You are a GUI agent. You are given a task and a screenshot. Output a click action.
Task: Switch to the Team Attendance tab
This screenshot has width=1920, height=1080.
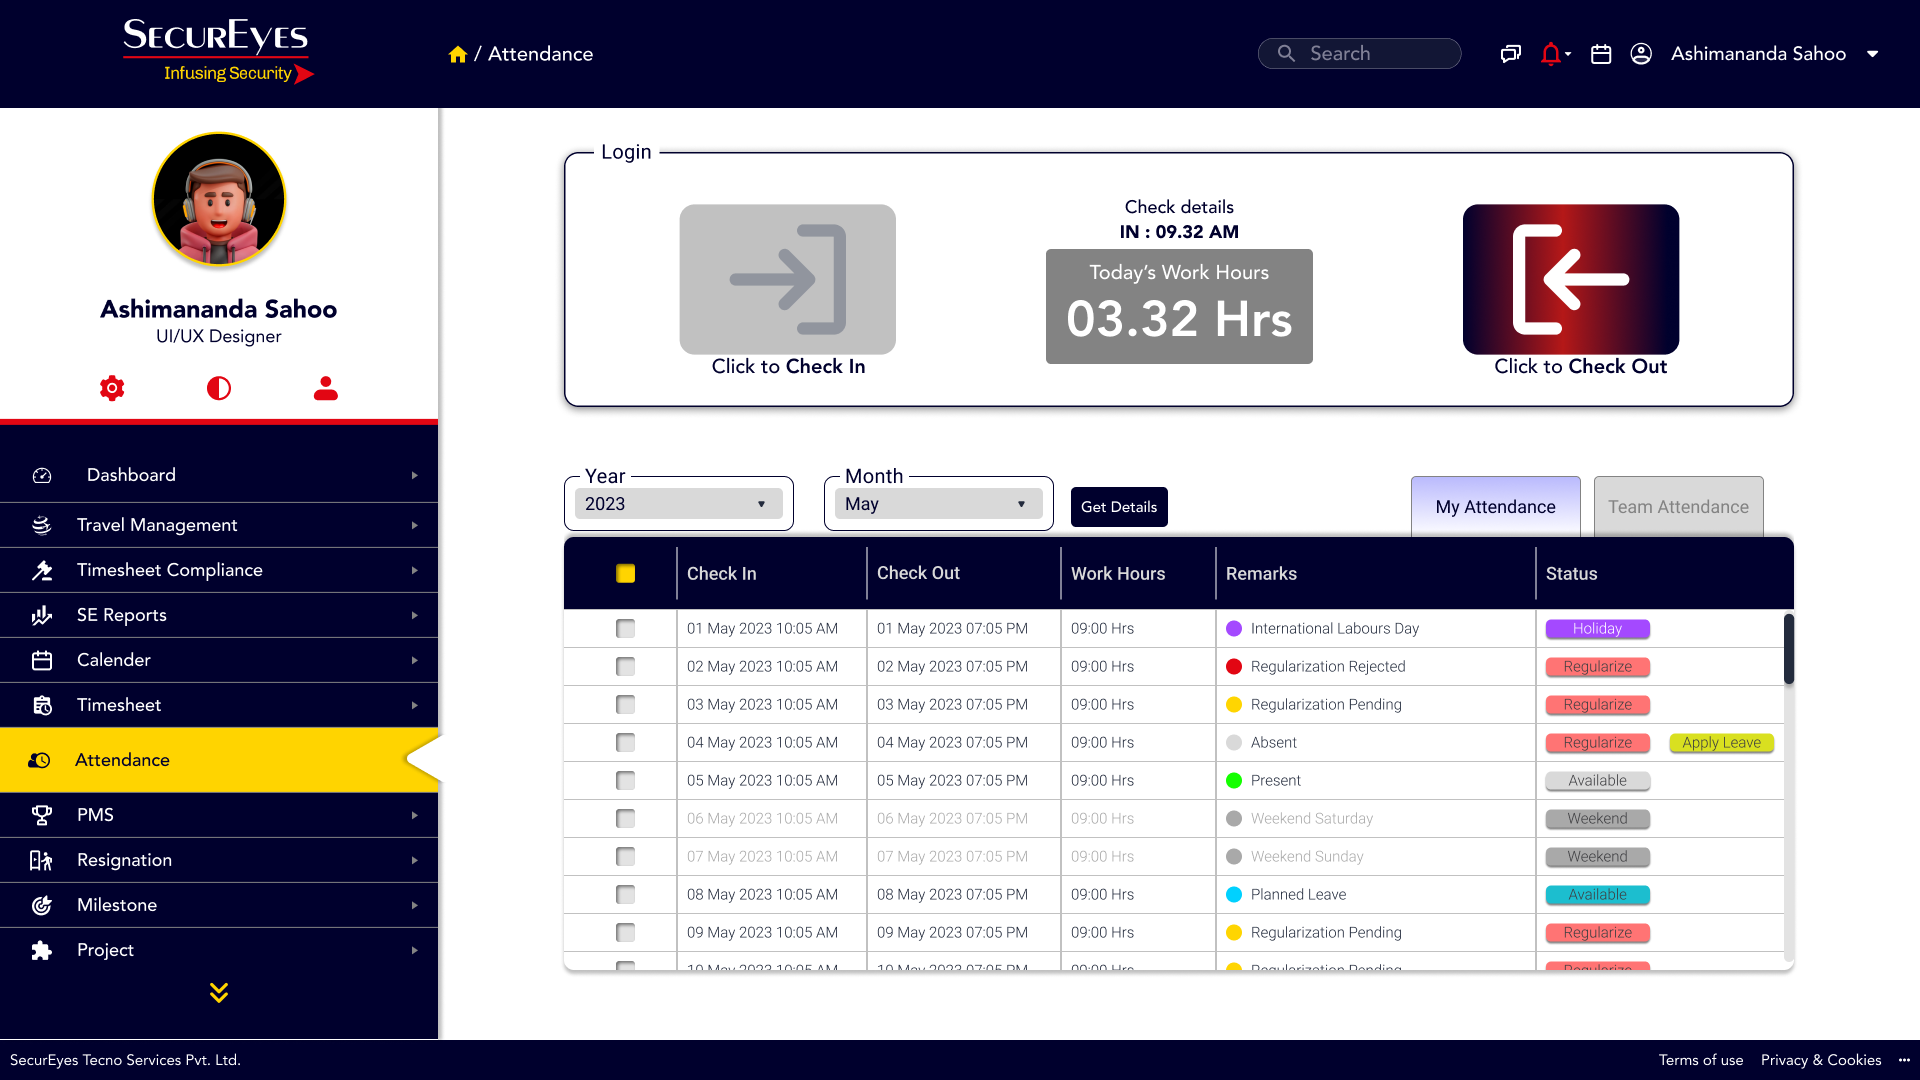pyautogui.click(x=1678, y=507)
